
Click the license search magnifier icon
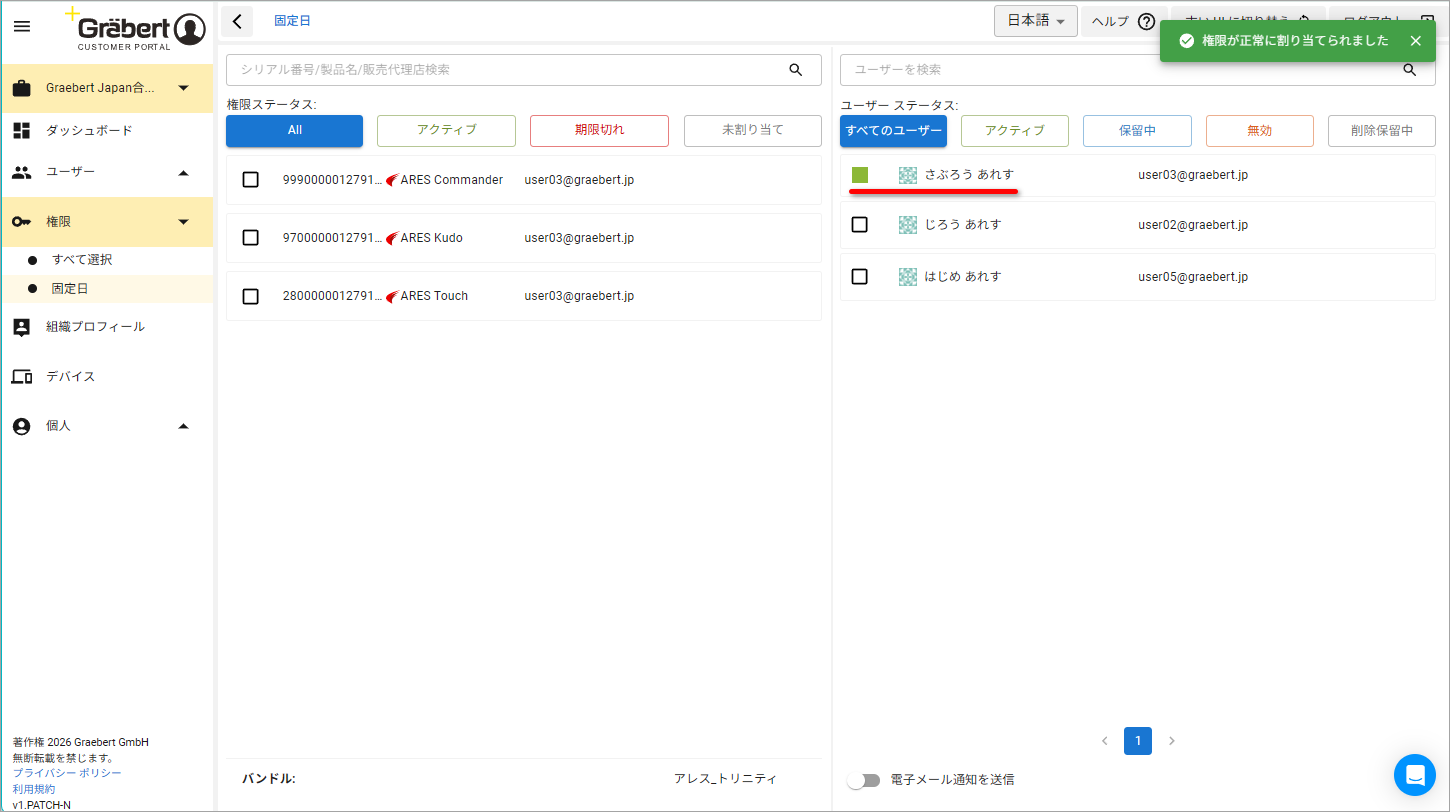pos(796,70)
